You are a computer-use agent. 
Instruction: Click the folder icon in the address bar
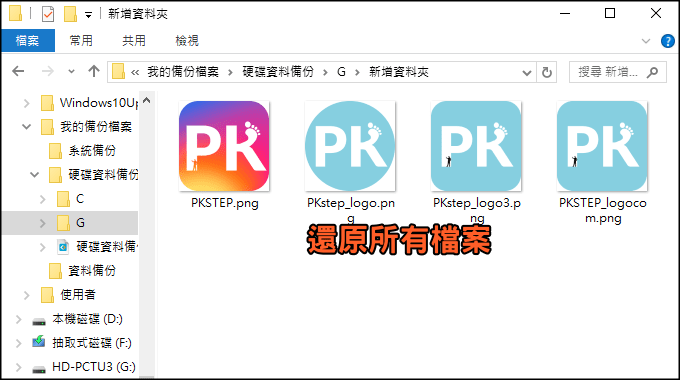click(x=118, y=72)
